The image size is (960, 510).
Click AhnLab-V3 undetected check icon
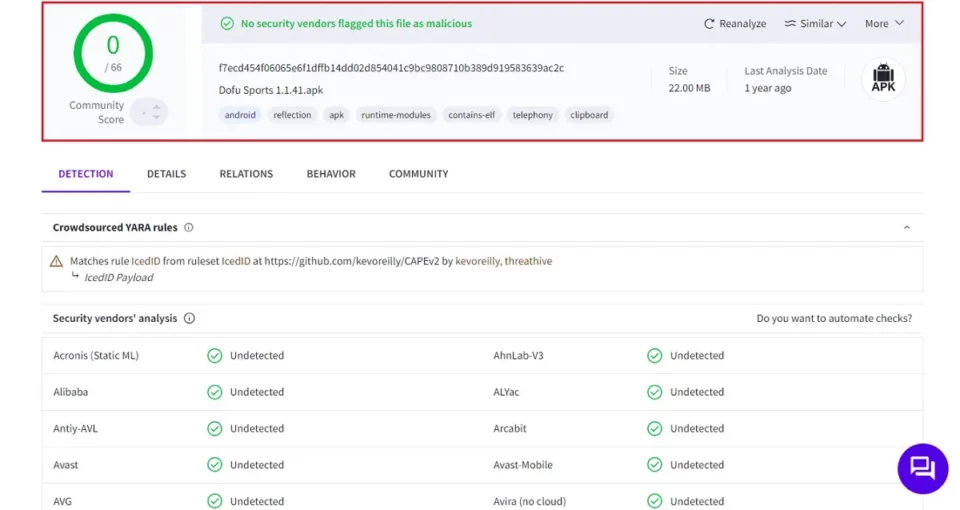(654, 356)
